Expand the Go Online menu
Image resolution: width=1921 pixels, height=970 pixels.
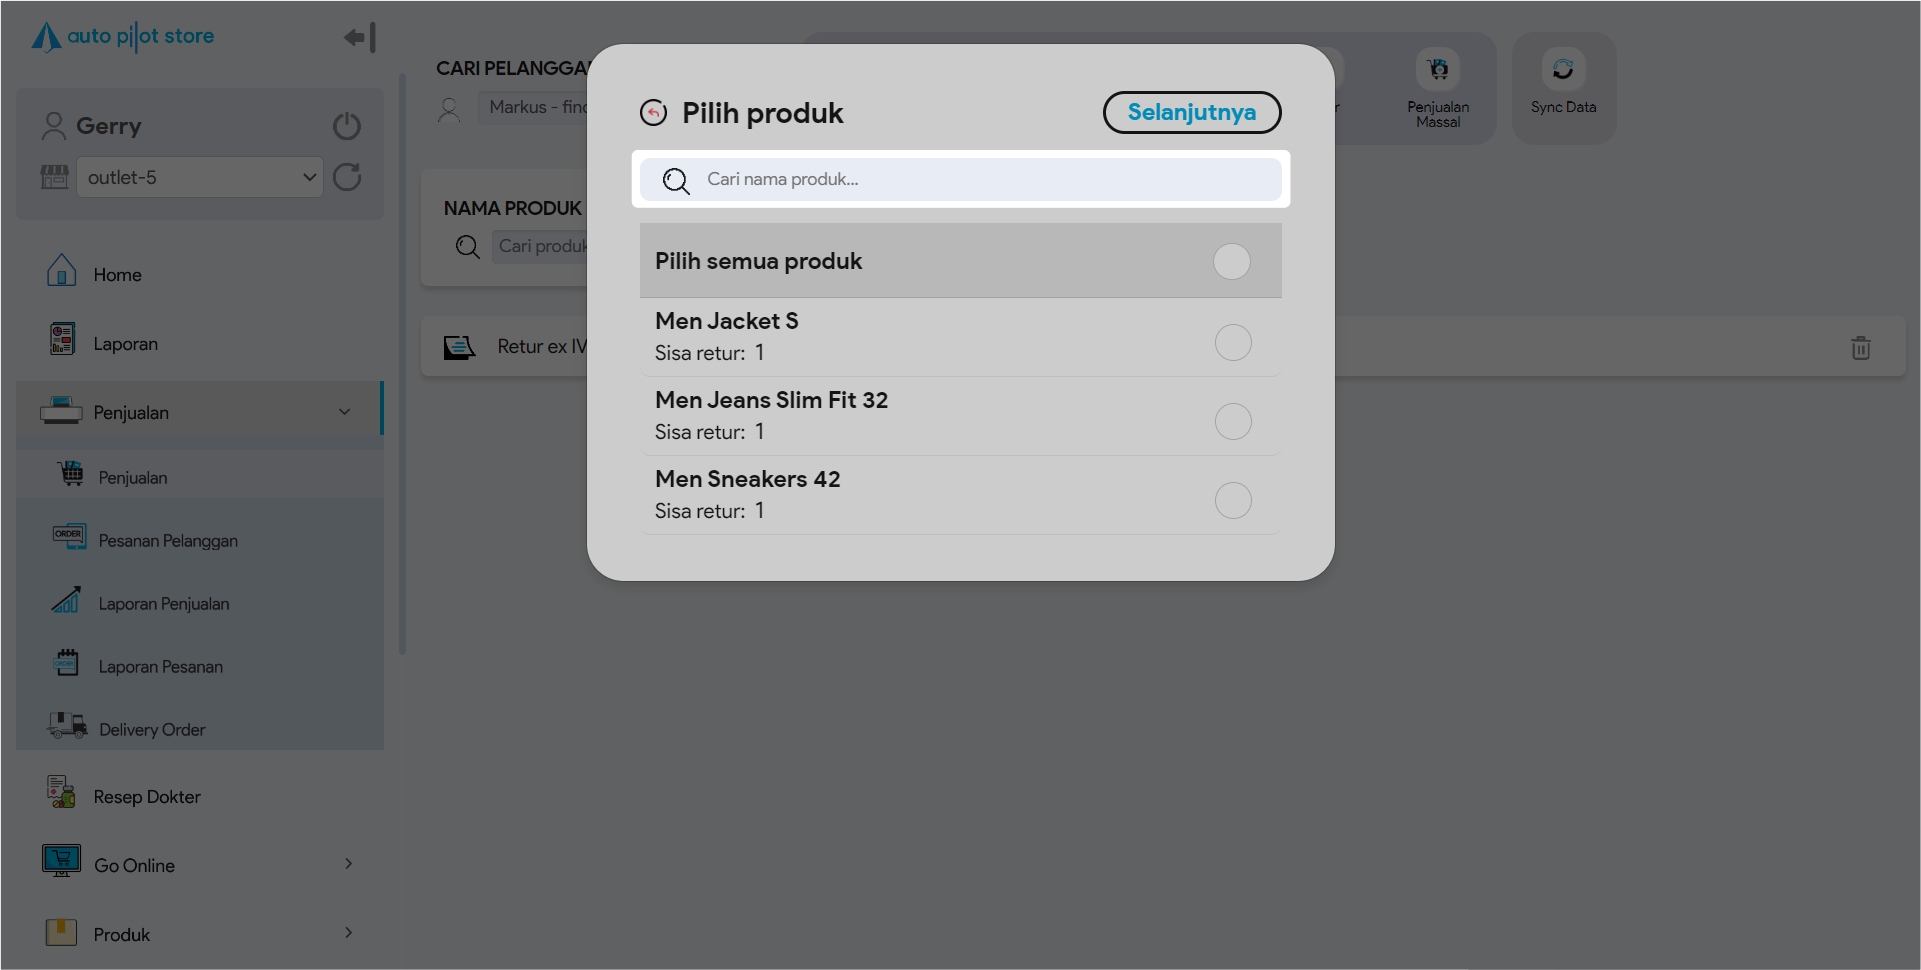(348, 864)
